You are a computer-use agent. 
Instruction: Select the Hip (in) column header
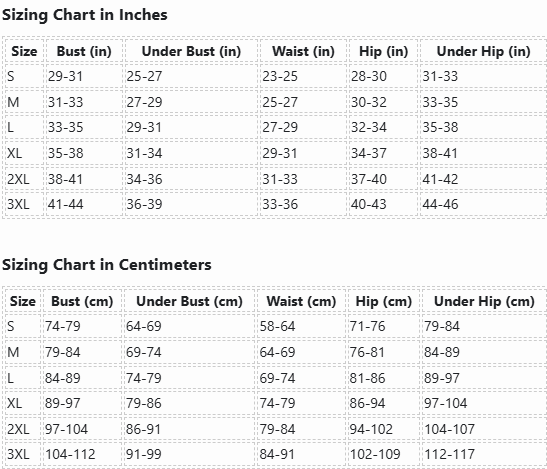click(x=384, y=51)
